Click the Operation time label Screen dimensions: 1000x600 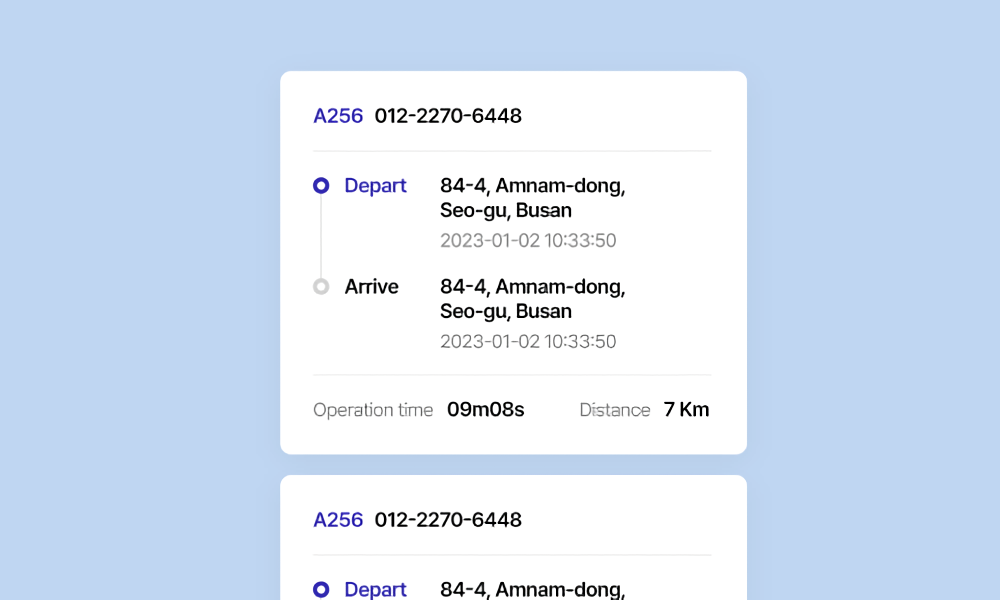coord(373,410)
